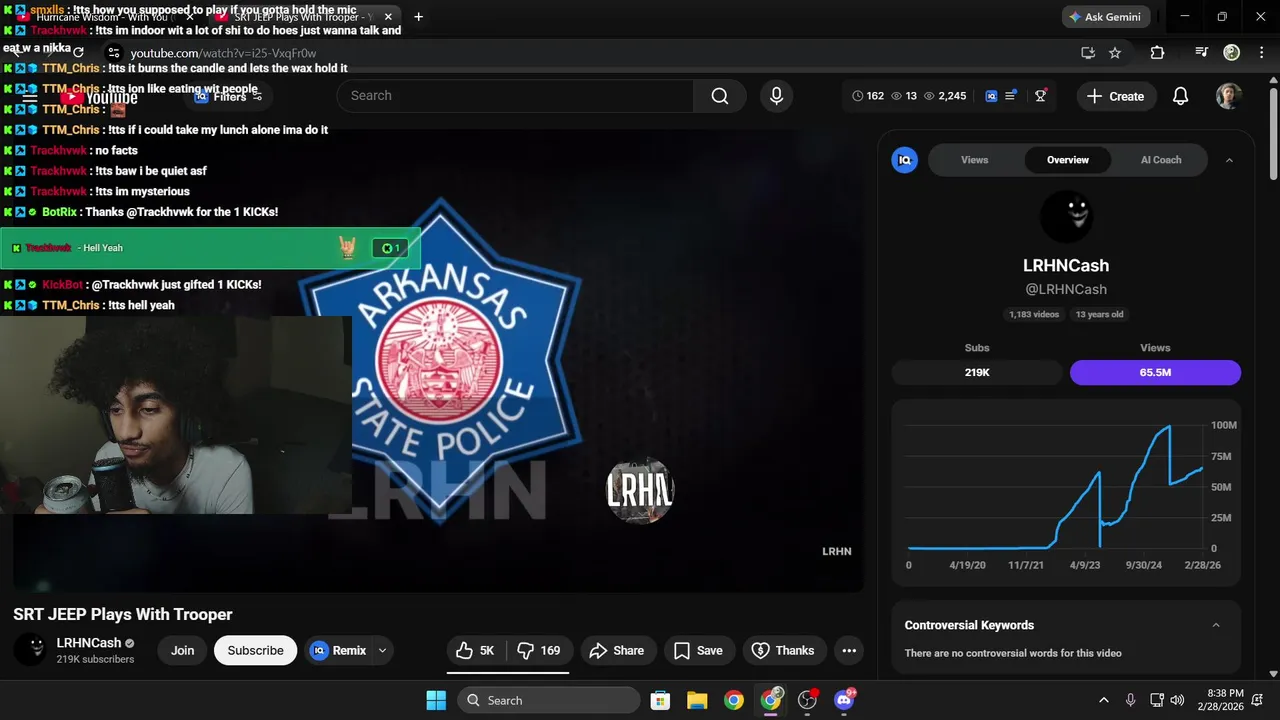Click the youtube.com address bar
1280x720 pixels.
[600, 53]
